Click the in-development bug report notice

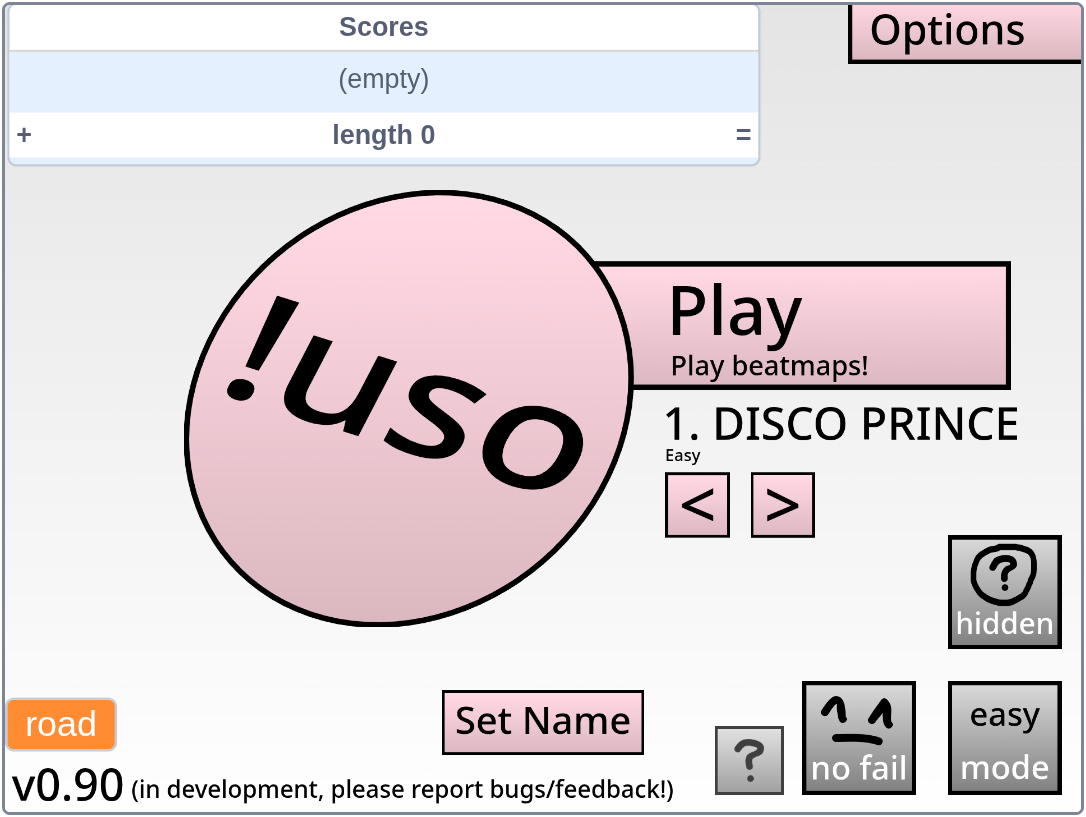point(402,789)
